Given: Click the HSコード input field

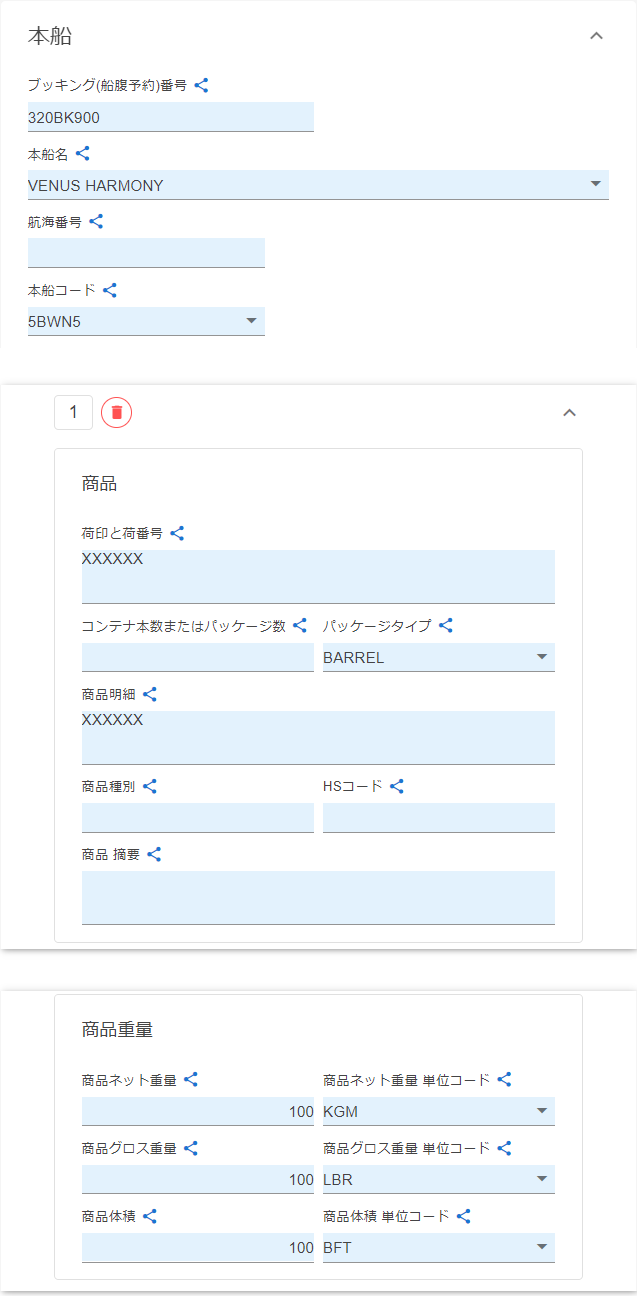Looking at the screenshot, I should tap(438, 817).
